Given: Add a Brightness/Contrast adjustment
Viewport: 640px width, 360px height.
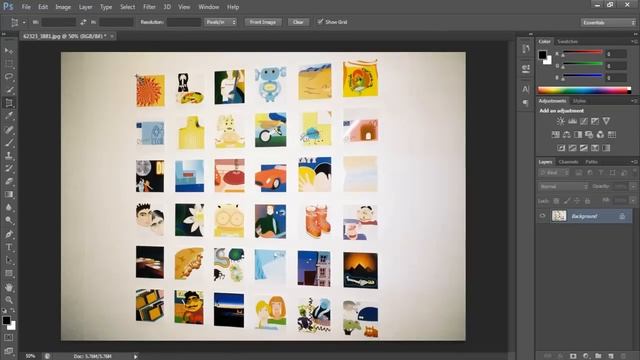Looking at the screenshot, I should pos(561,121).
